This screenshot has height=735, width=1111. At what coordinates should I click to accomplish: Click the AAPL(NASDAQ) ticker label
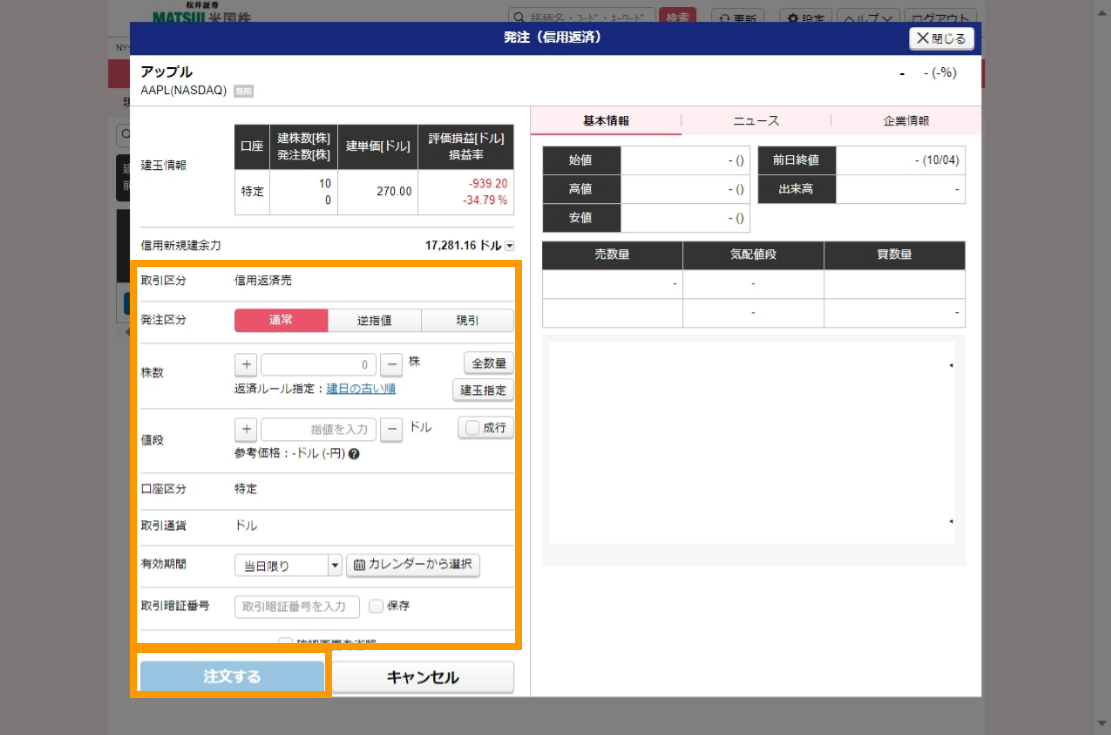pos(184,90)
